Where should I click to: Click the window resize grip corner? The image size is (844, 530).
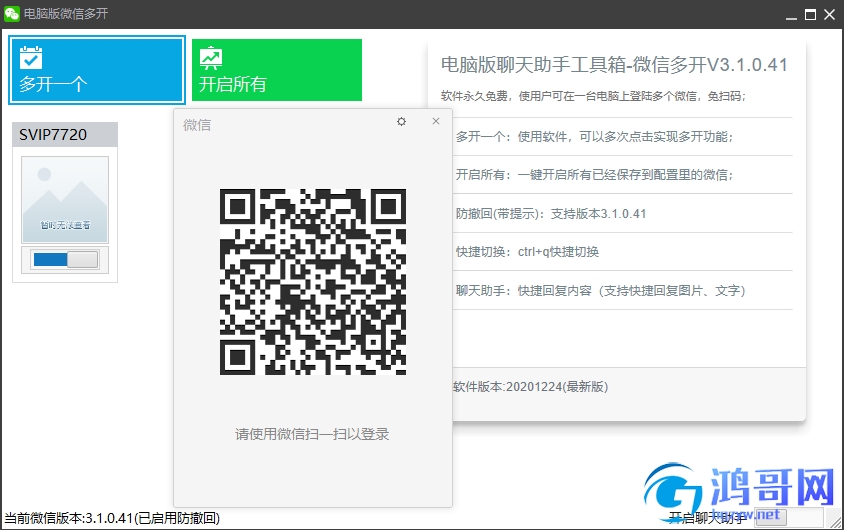[835, 521]
